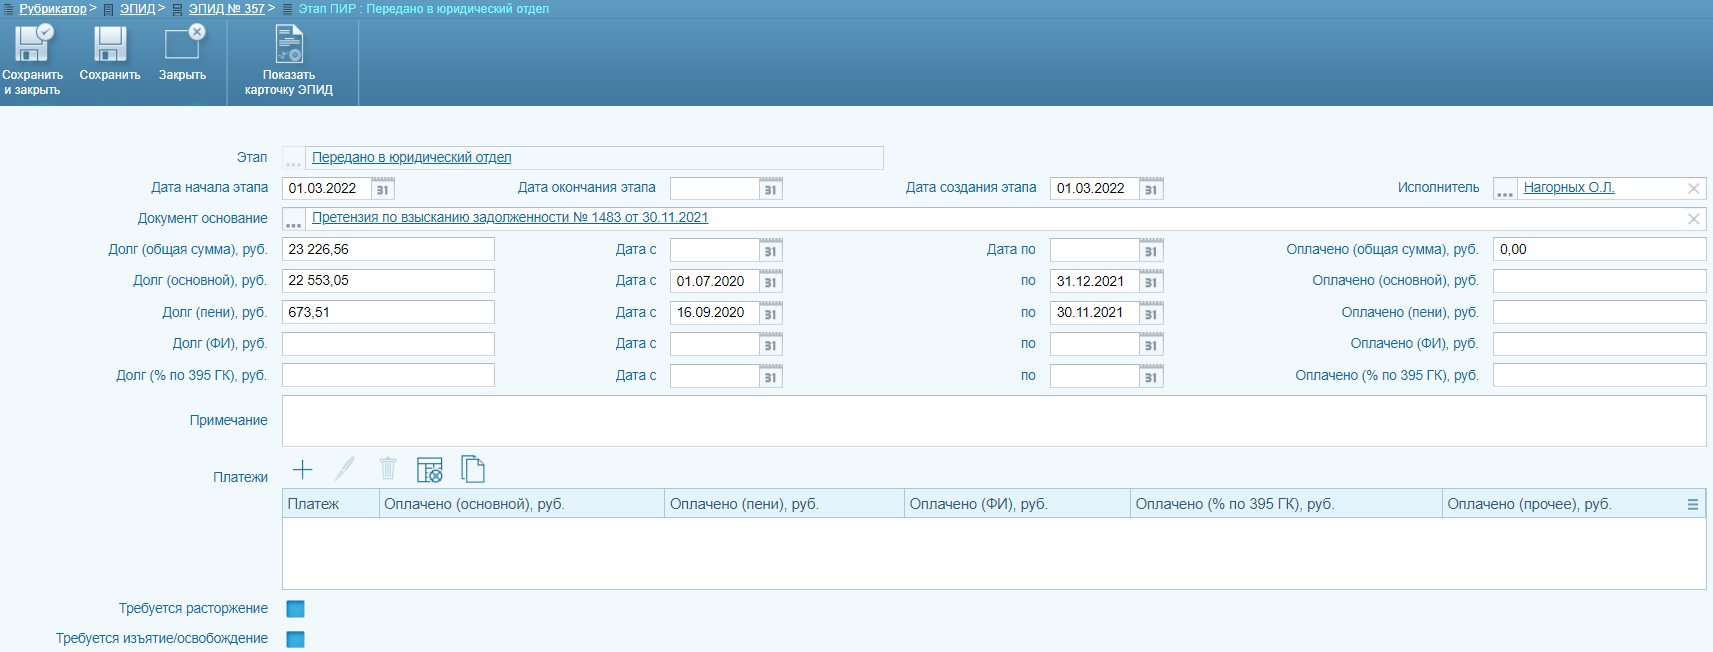This screenshot has height=652, width=1713.
Task: Toggle 'Требуется изъятие/освобождение' checkbox
Action: (295, 639)
